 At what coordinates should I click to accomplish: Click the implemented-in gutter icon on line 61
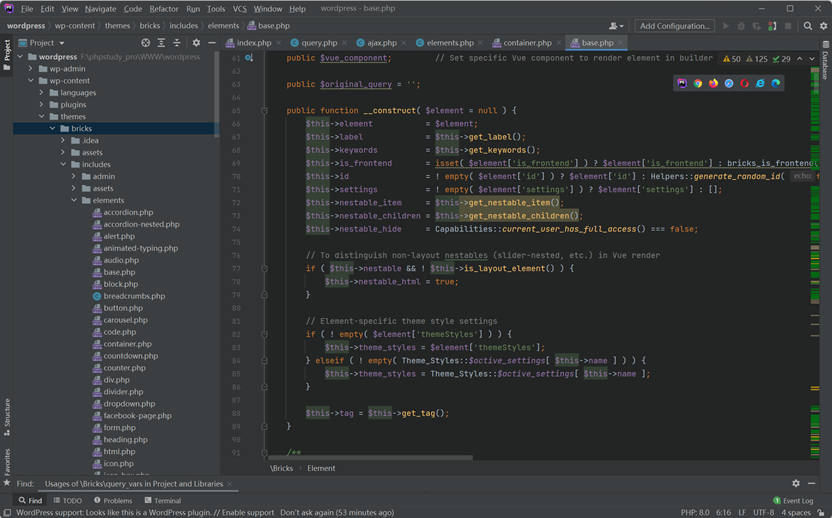249,58
